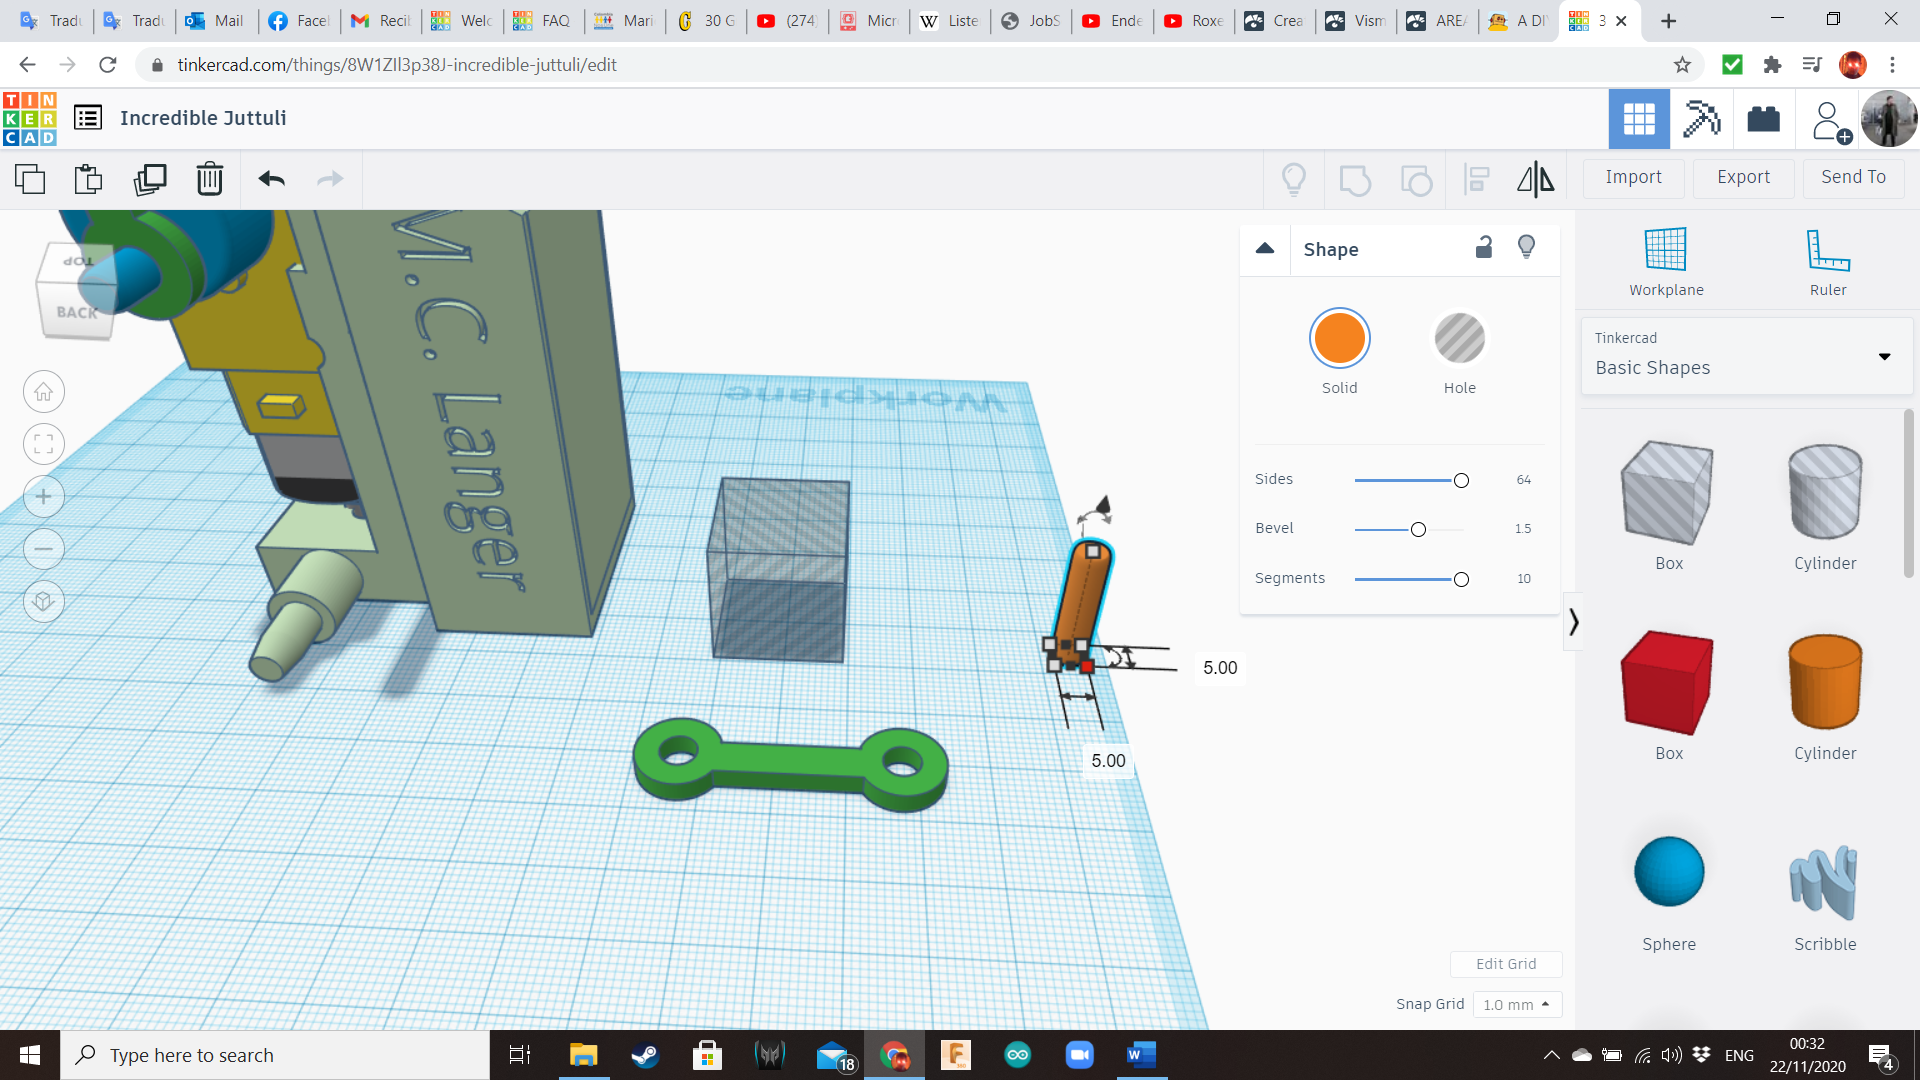
Task: Collapse the Shape inspector panel
Action: tap(1265, 249)
